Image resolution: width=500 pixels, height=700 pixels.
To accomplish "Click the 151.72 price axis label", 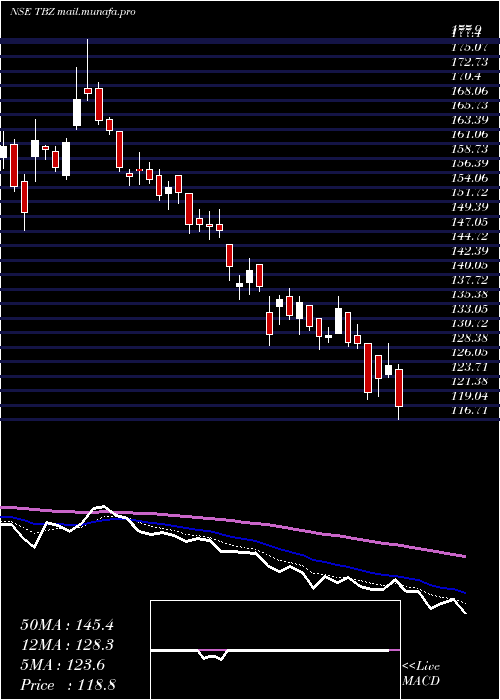I will click(x=470, y=192).
